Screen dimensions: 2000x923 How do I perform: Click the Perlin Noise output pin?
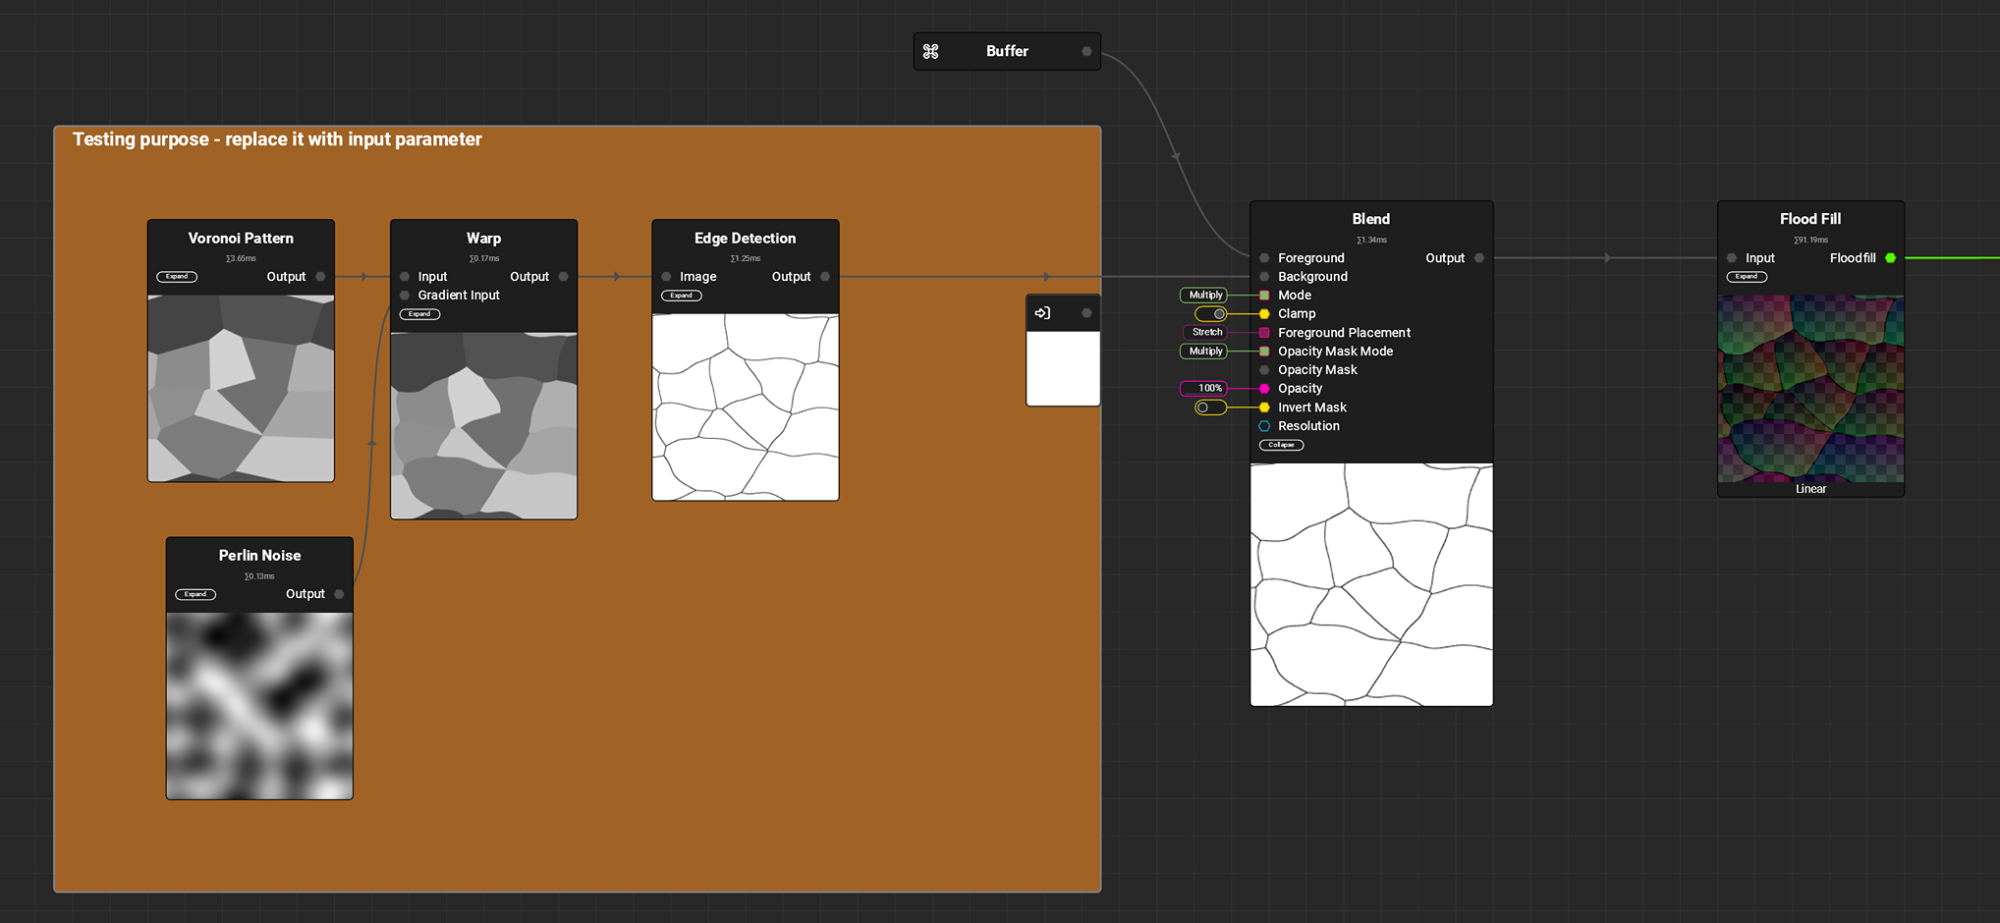coord(339,594)
